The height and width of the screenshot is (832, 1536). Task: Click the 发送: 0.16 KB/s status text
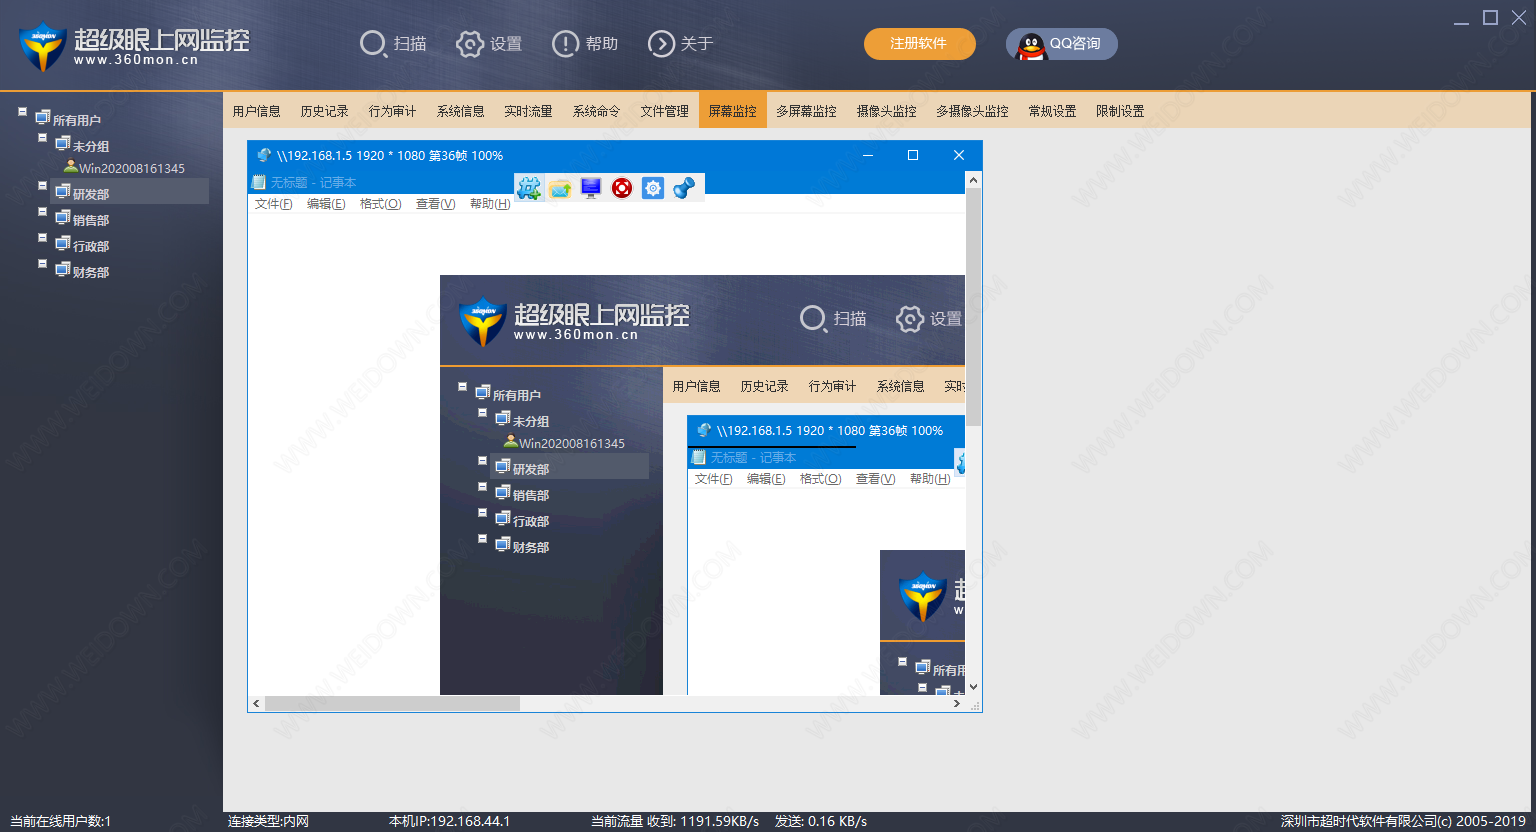coord(821,821)
